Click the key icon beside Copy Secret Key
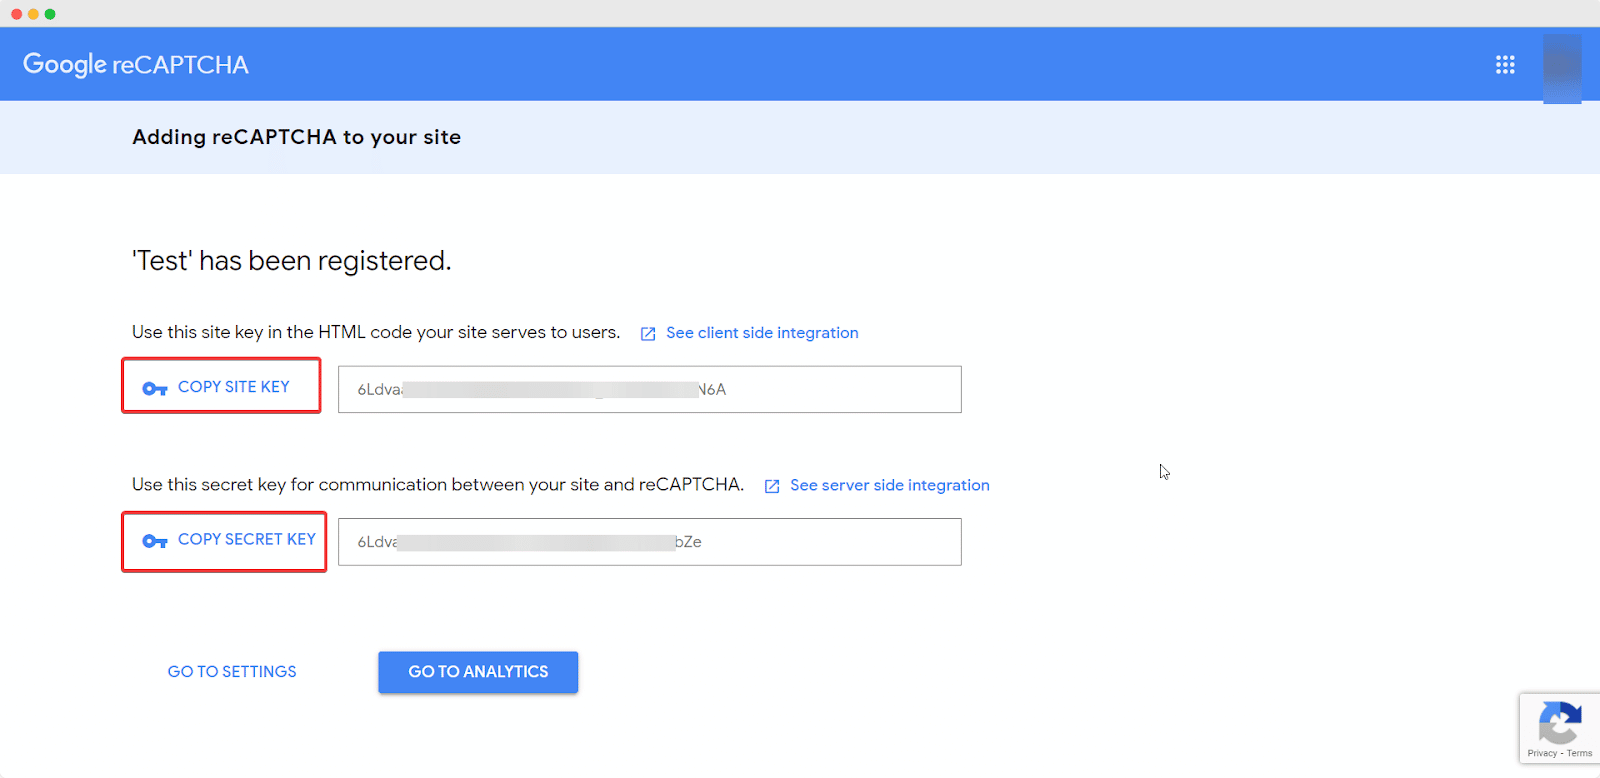 tap(155, 541)
